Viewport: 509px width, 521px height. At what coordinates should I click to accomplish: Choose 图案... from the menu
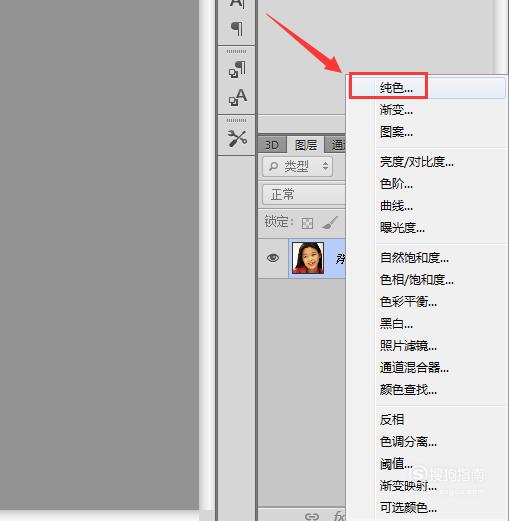pos(427,132)
